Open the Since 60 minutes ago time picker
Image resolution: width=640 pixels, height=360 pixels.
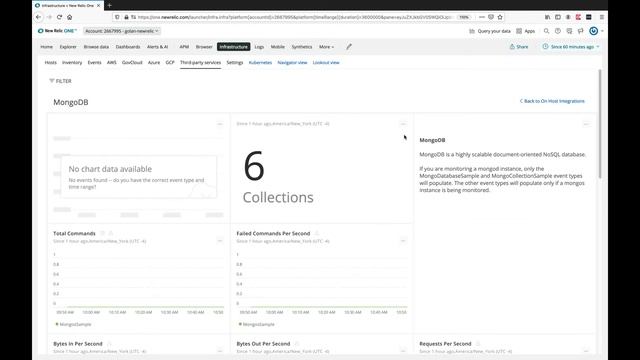pyautogui.click(x=571, y=47)
